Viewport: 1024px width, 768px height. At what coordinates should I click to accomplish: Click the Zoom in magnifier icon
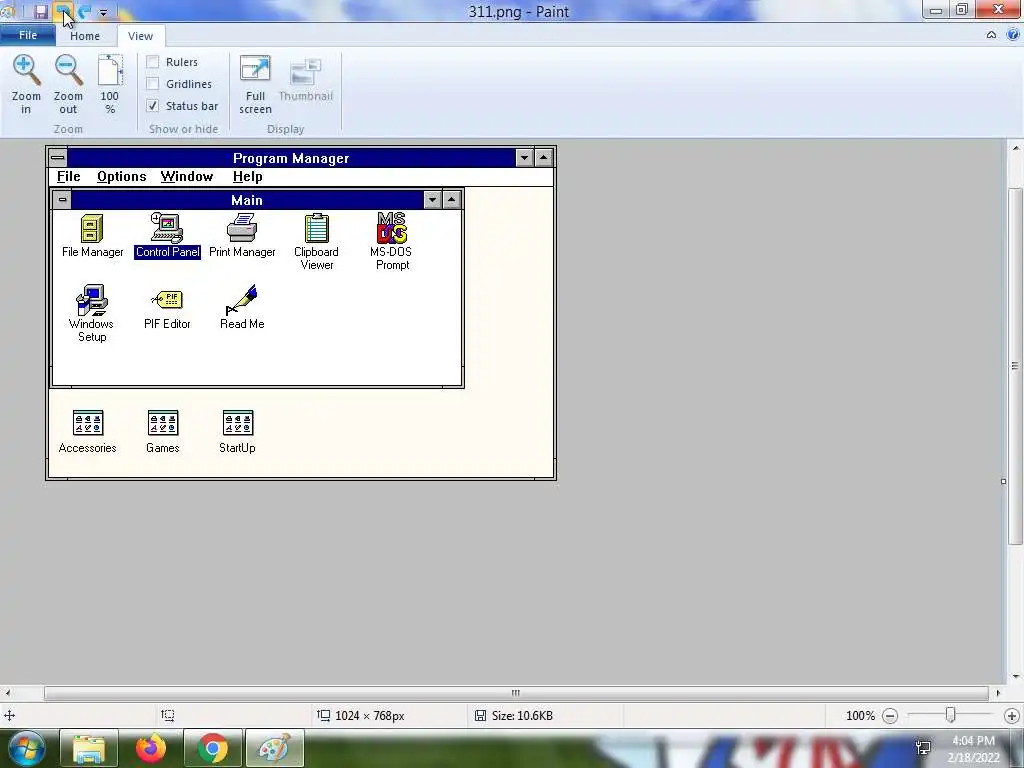[x=26, y=71]
